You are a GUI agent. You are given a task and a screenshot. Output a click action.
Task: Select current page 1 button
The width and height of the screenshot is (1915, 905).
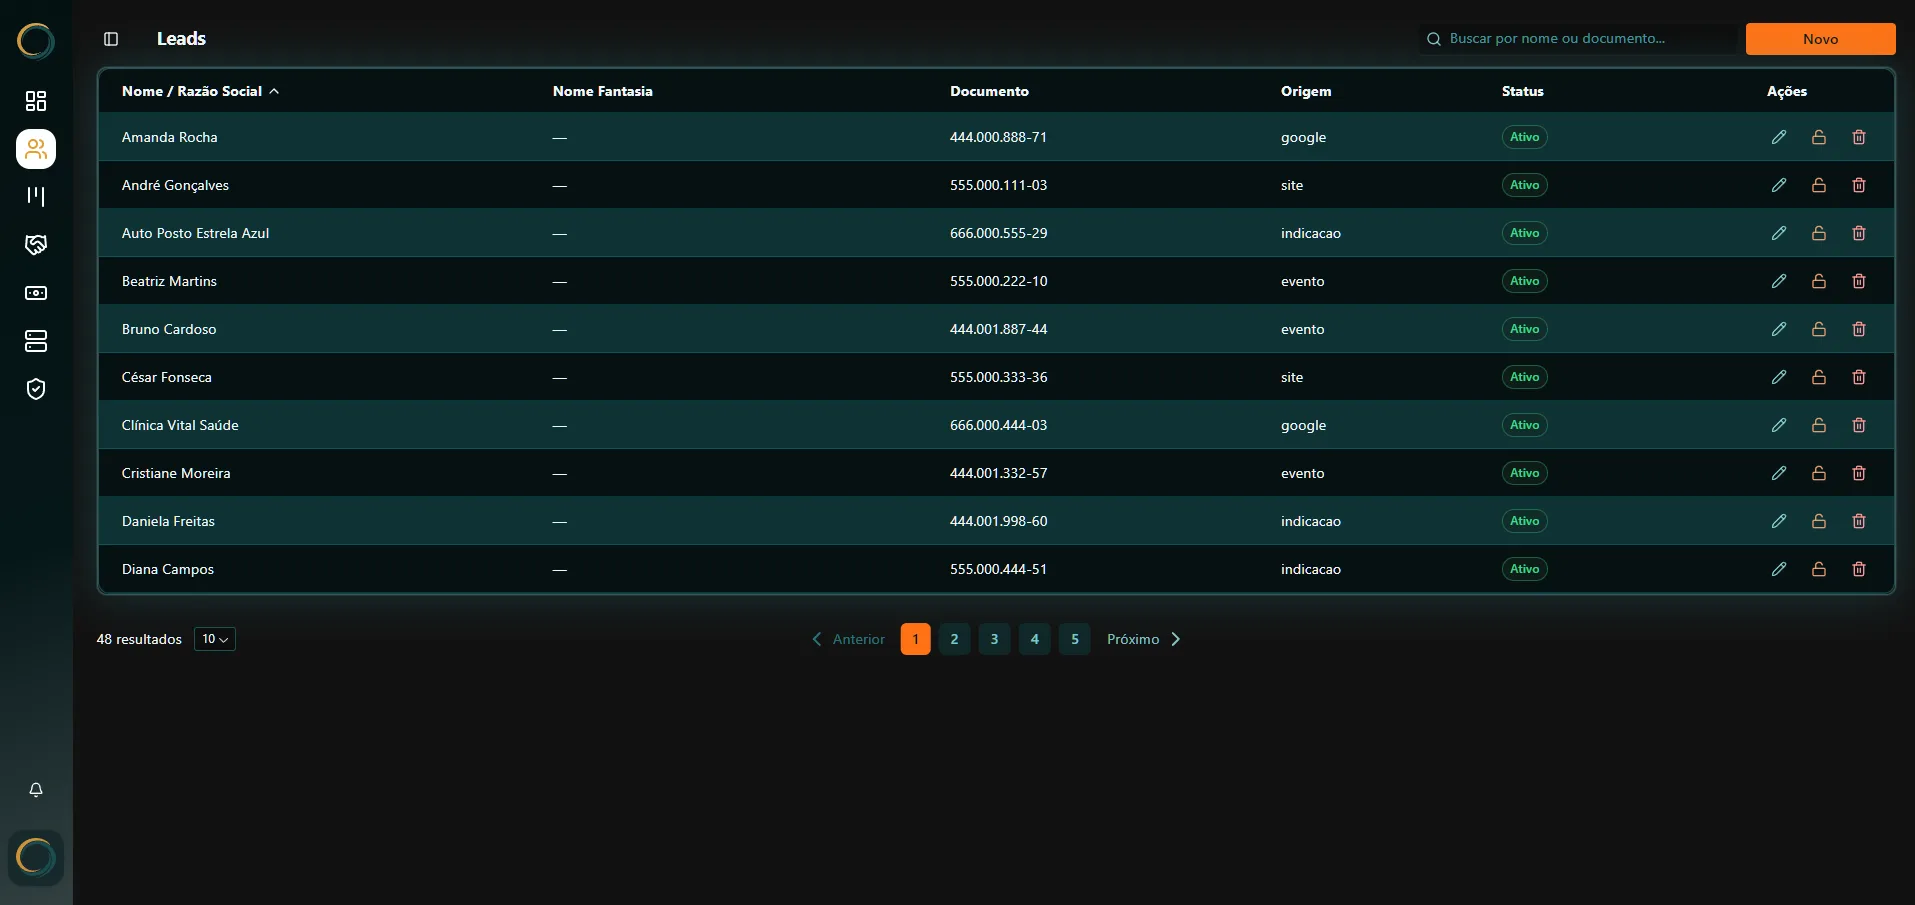[x=915, y=639]
